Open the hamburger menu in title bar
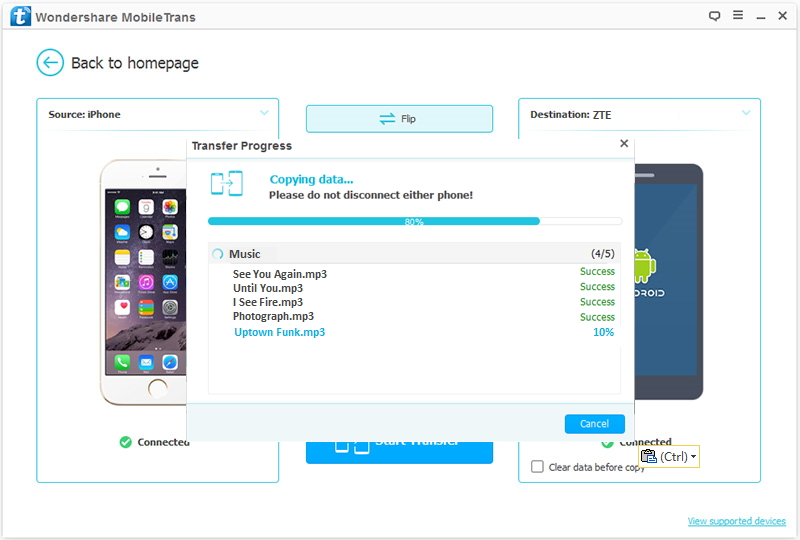800x540 pixels. click(738, 15)
